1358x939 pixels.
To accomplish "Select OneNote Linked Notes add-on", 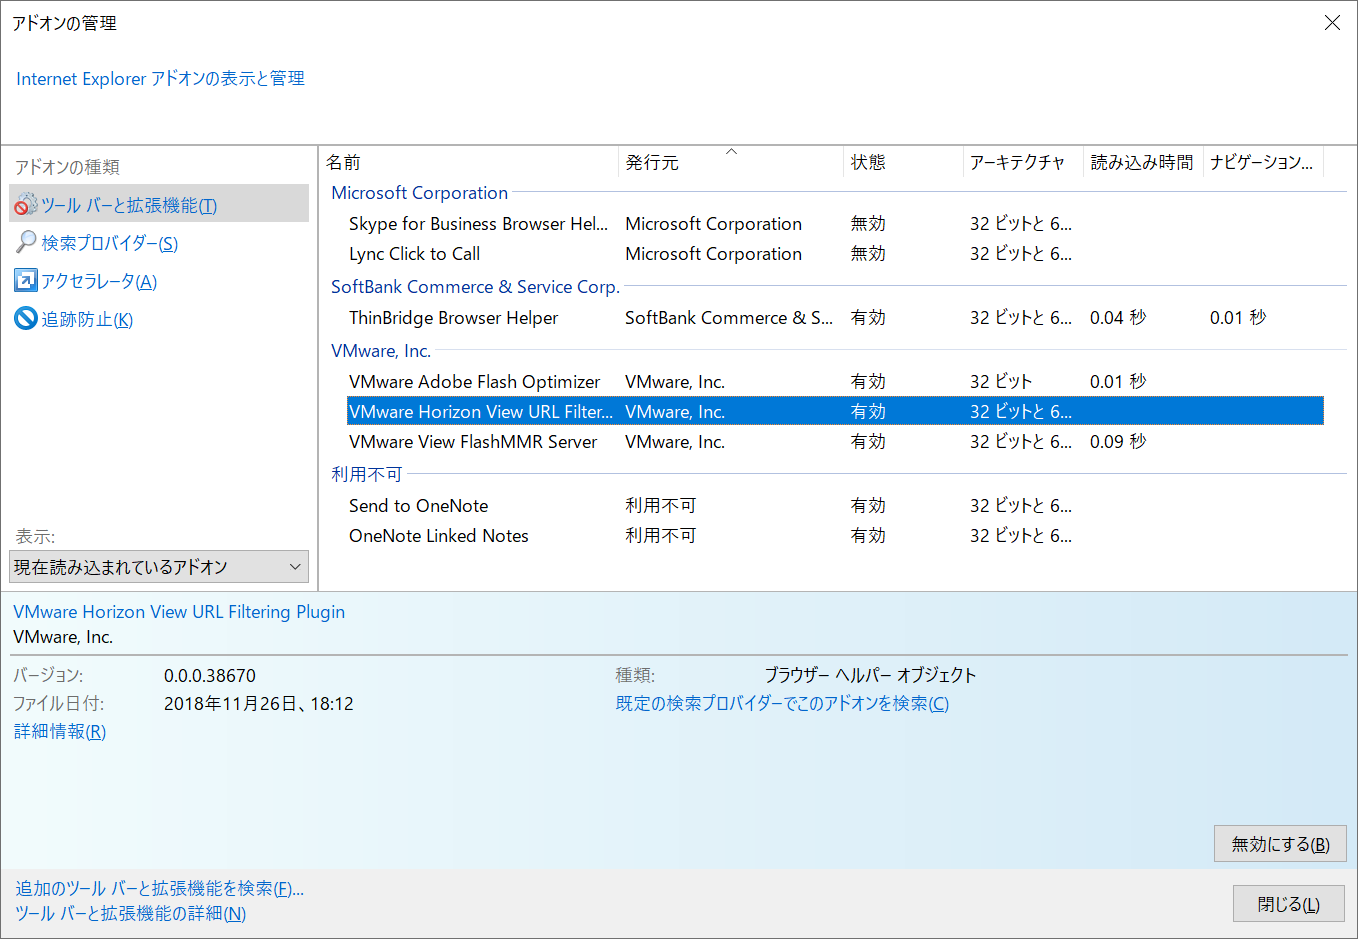I will pos(835,536).
